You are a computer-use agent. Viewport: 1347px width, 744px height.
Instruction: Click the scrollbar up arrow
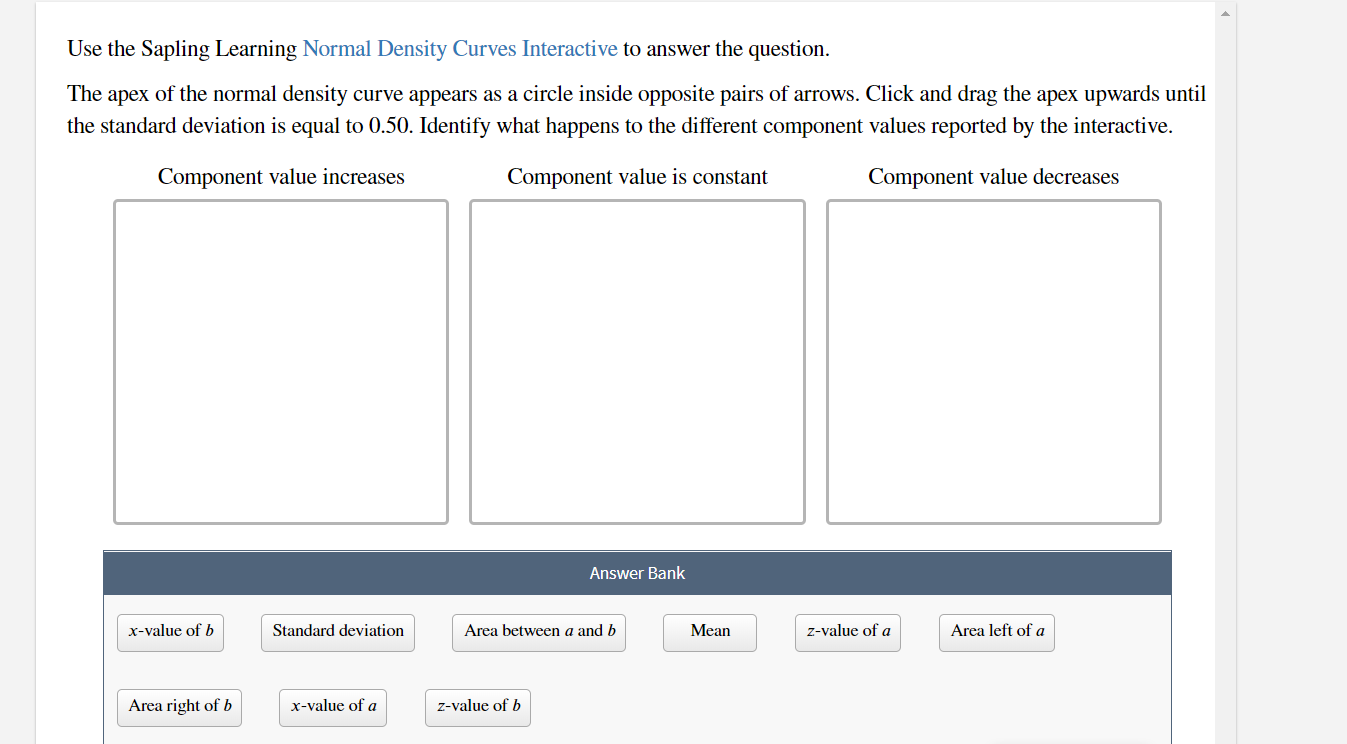[x=1224, y=12]
